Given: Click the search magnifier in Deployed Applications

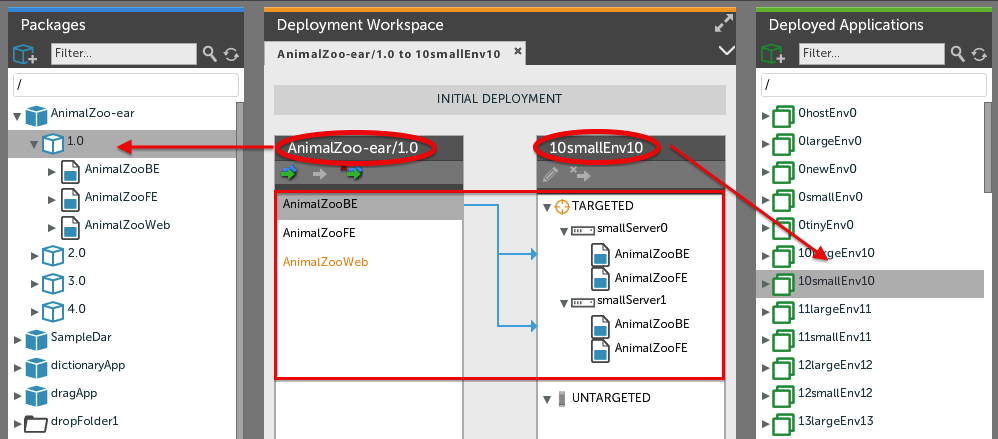Looking at the screenshot, I should (958, 53).
